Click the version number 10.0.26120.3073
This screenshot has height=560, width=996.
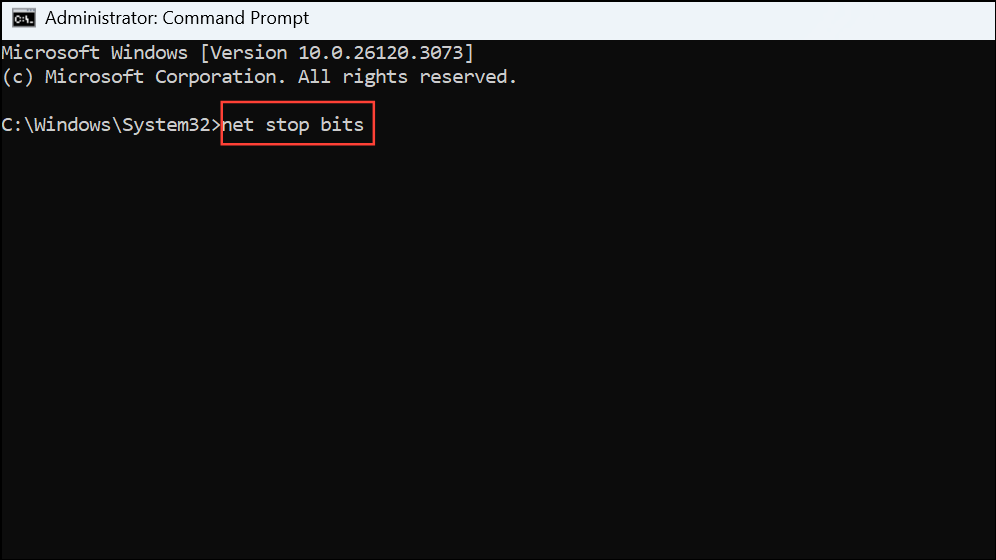(381, 53)
